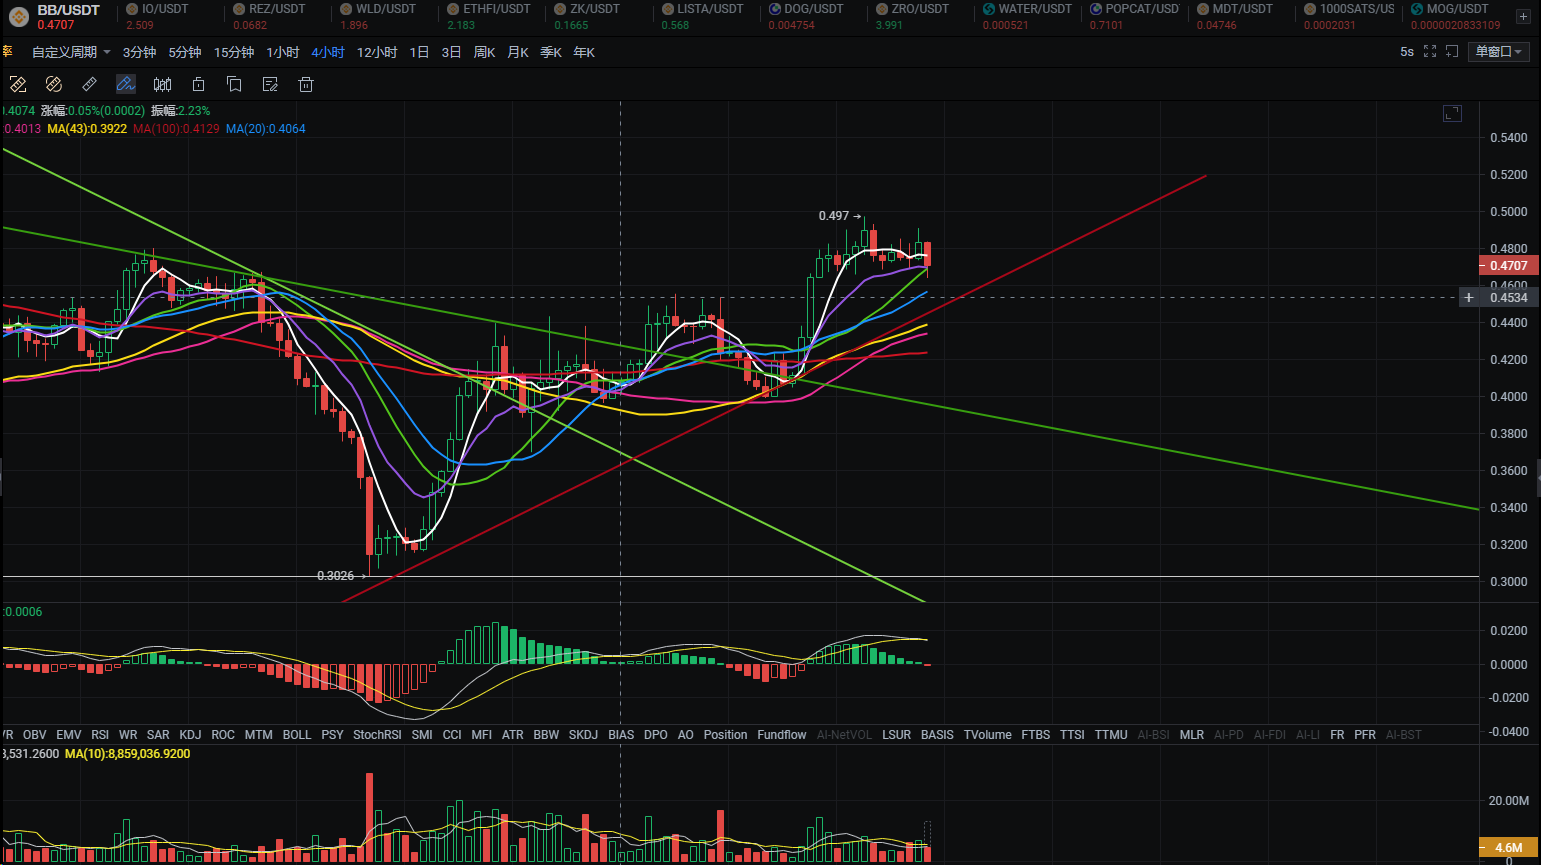
Task: Switch indicator to CCI
Action: (452, 735)
